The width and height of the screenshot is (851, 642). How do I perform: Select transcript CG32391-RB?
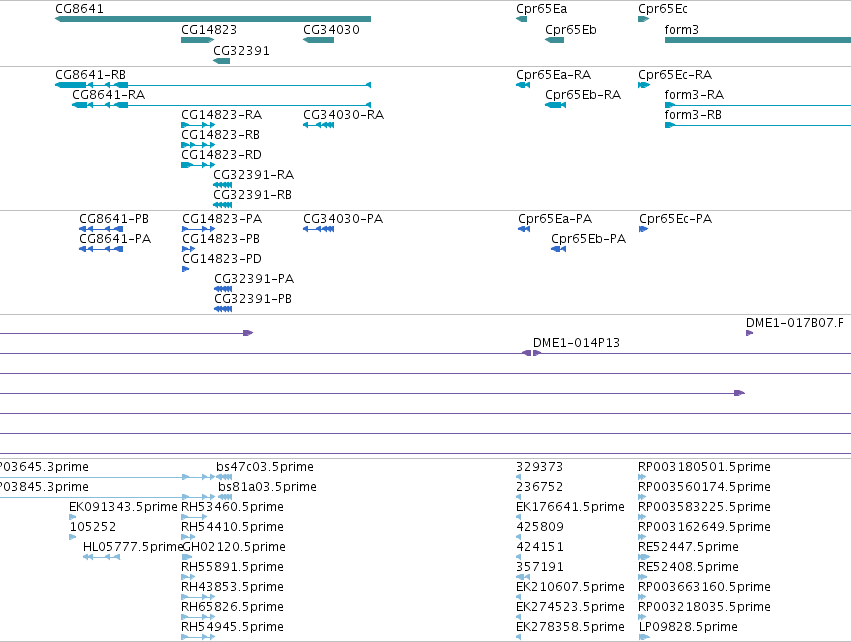tap(223, 205)
